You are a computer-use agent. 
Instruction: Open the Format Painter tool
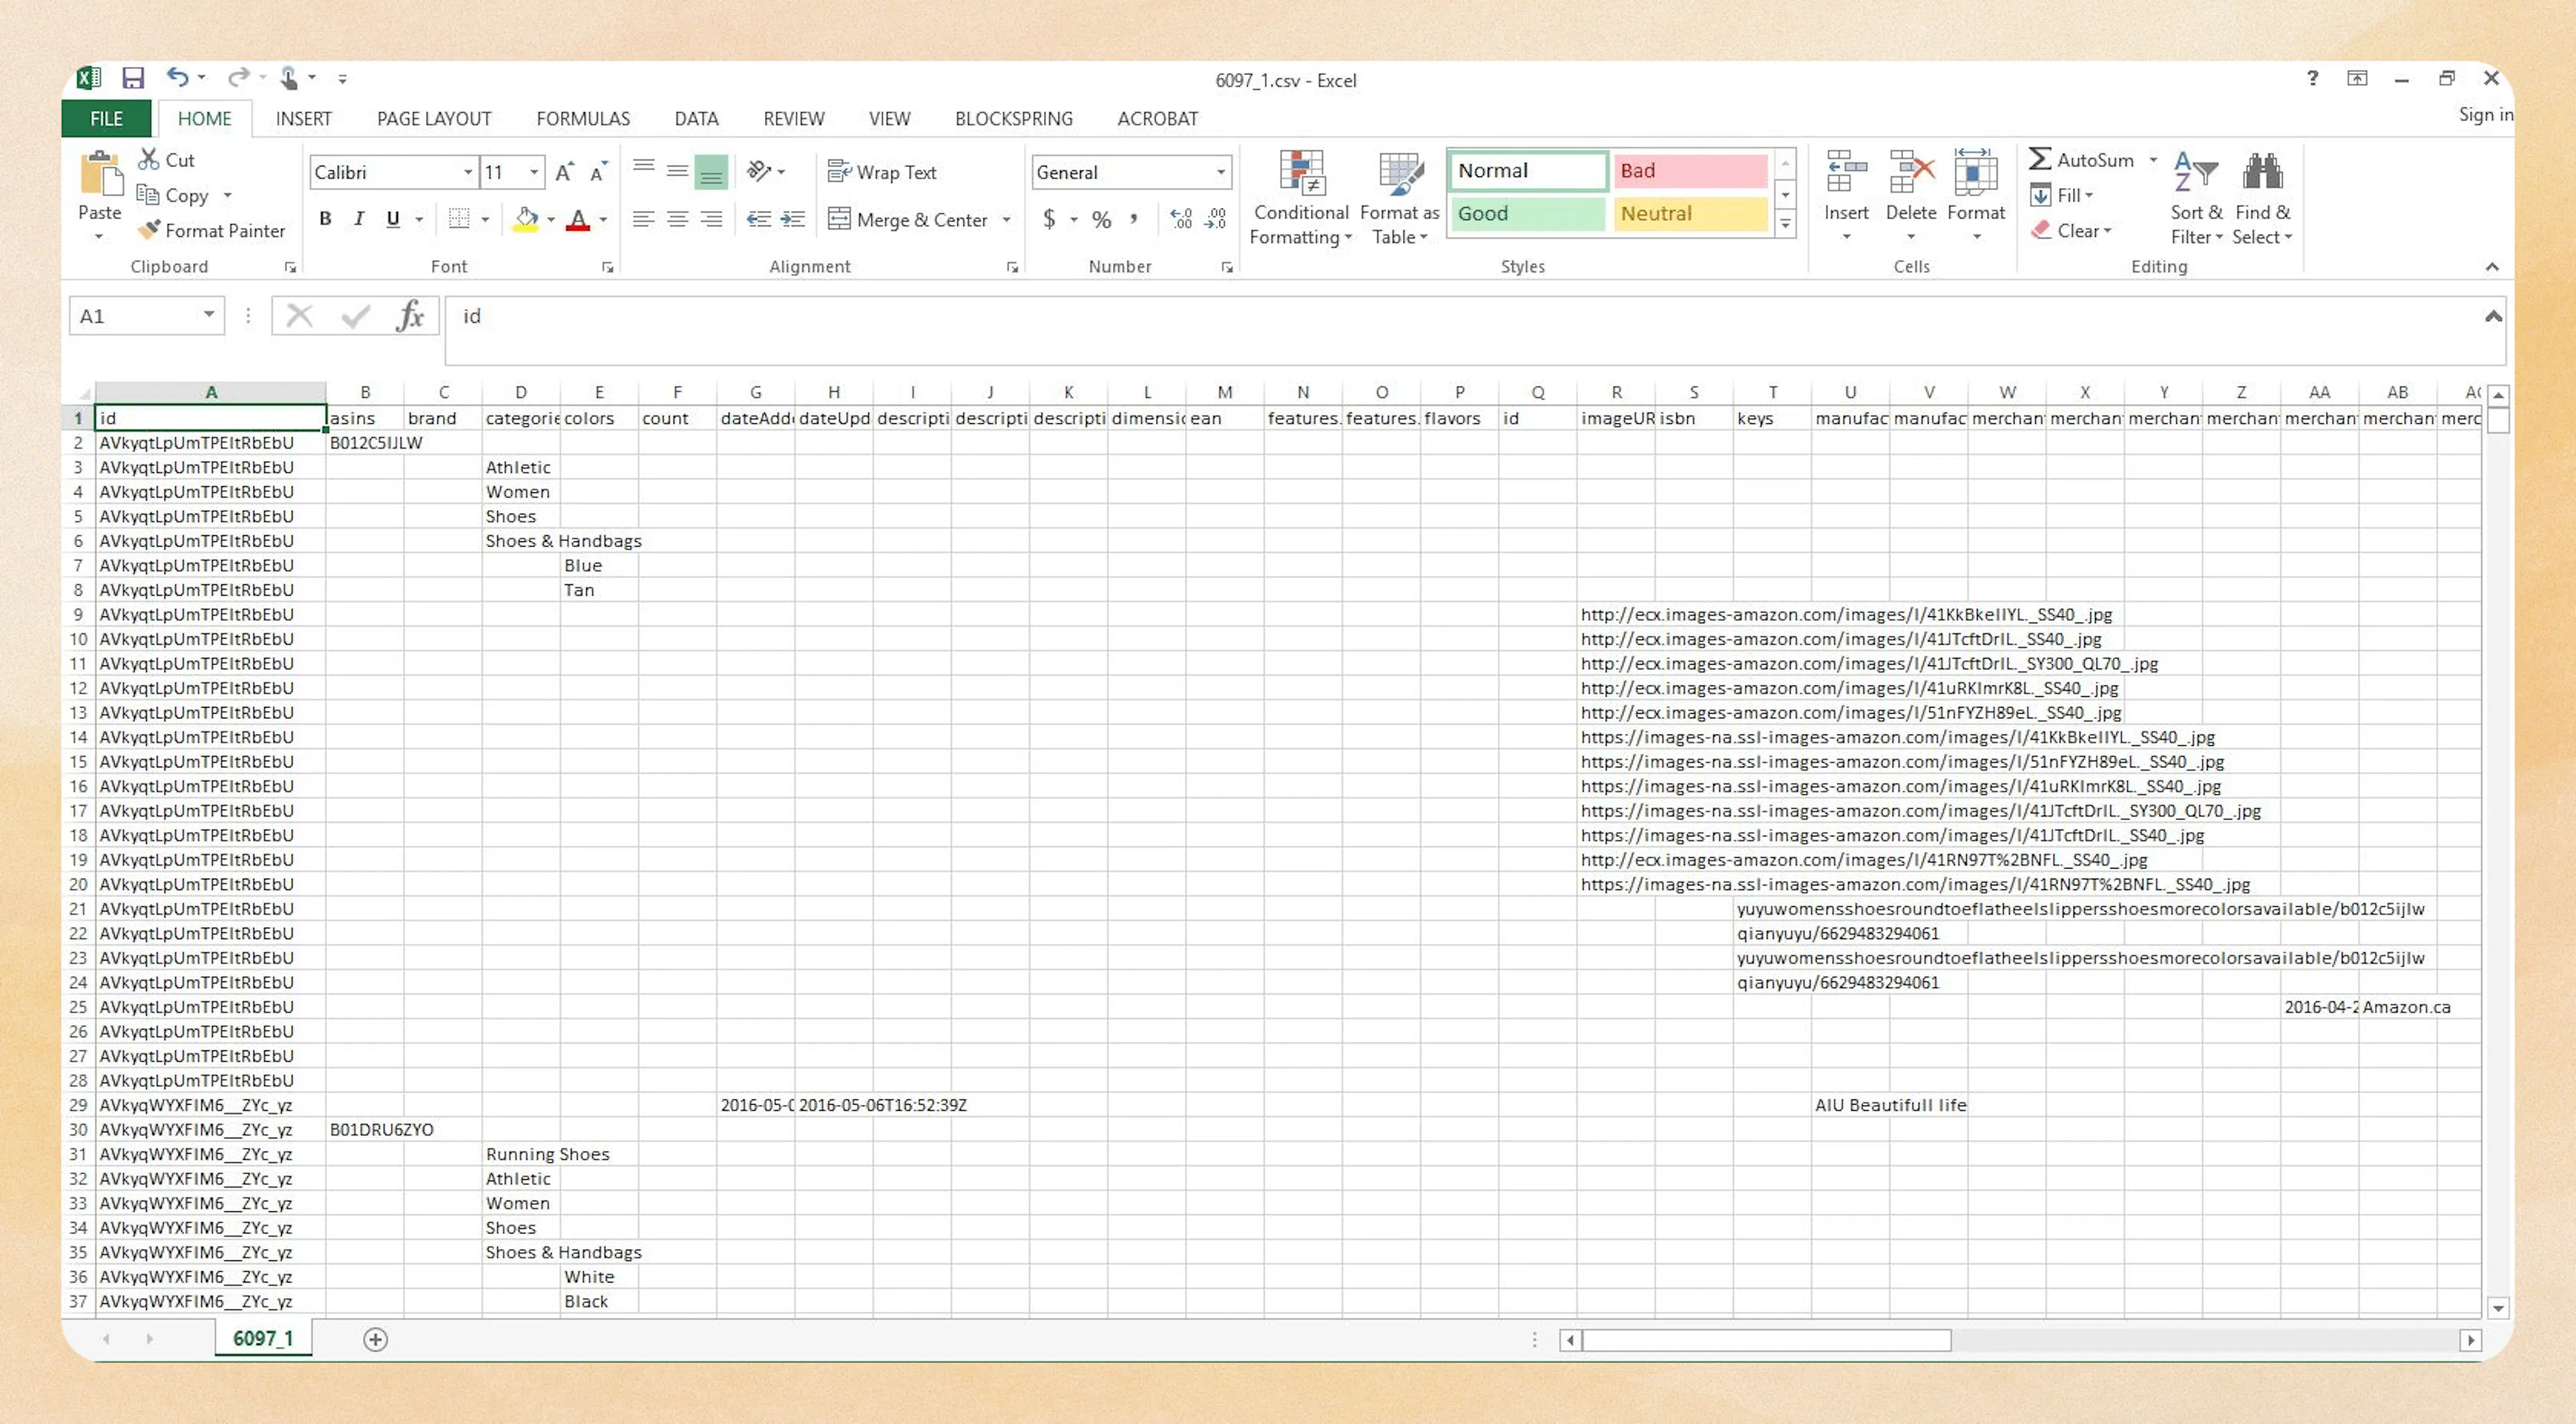click(x=212, y=230)
